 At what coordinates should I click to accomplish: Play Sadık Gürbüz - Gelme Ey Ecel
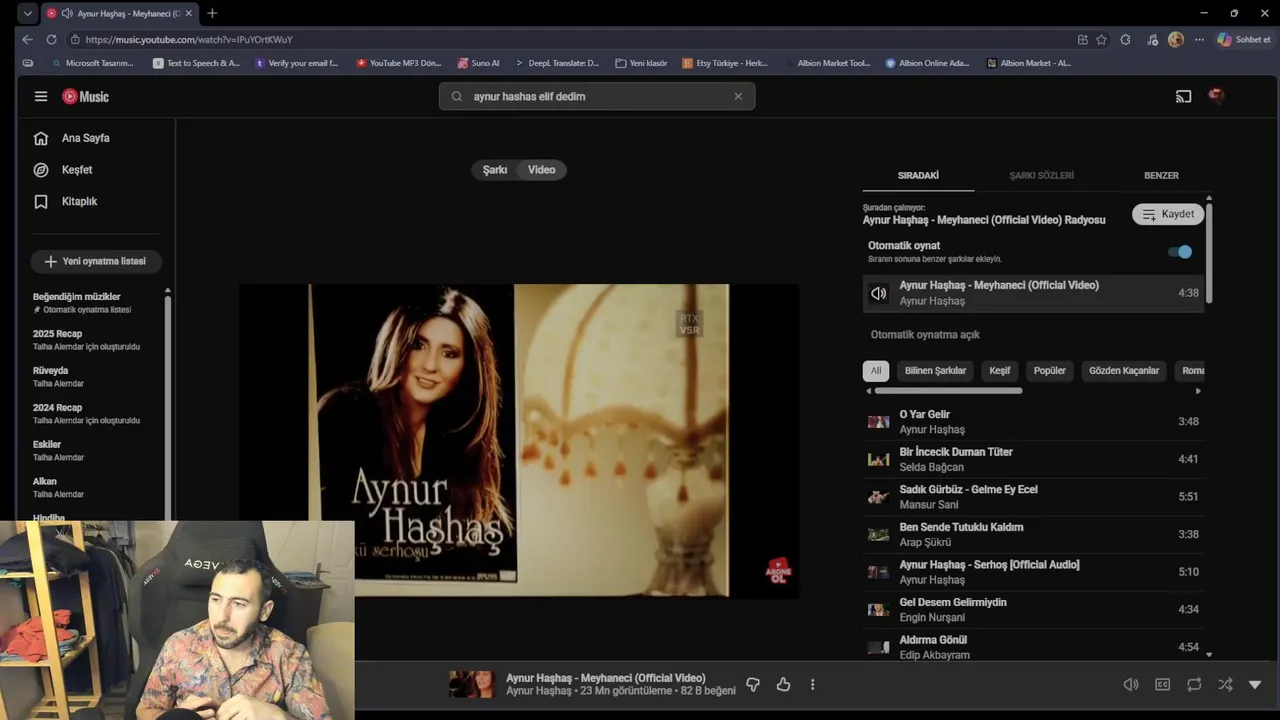coord(1033,496)
